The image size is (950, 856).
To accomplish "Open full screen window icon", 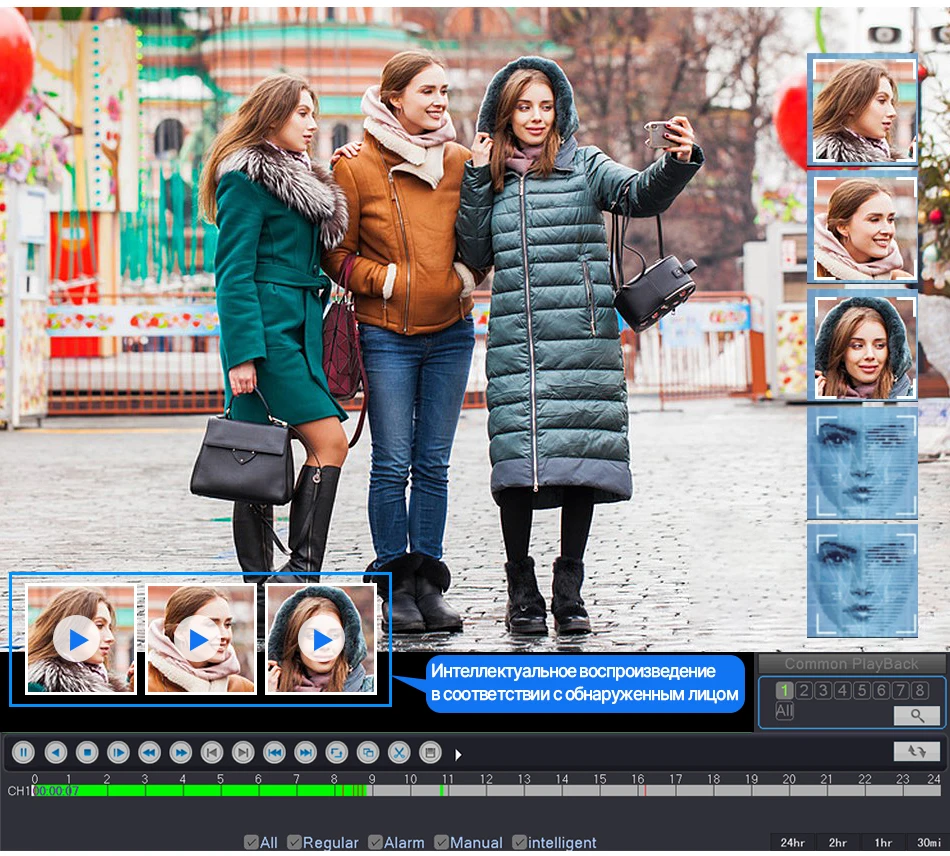I will click(x=368, y=752).
